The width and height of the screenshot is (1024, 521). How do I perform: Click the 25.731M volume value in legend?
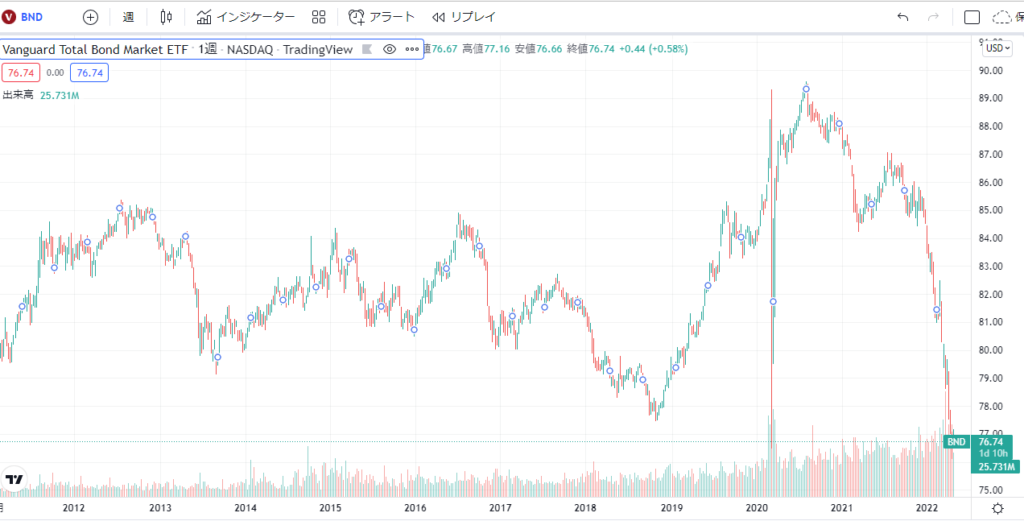(x=60, y=95)
